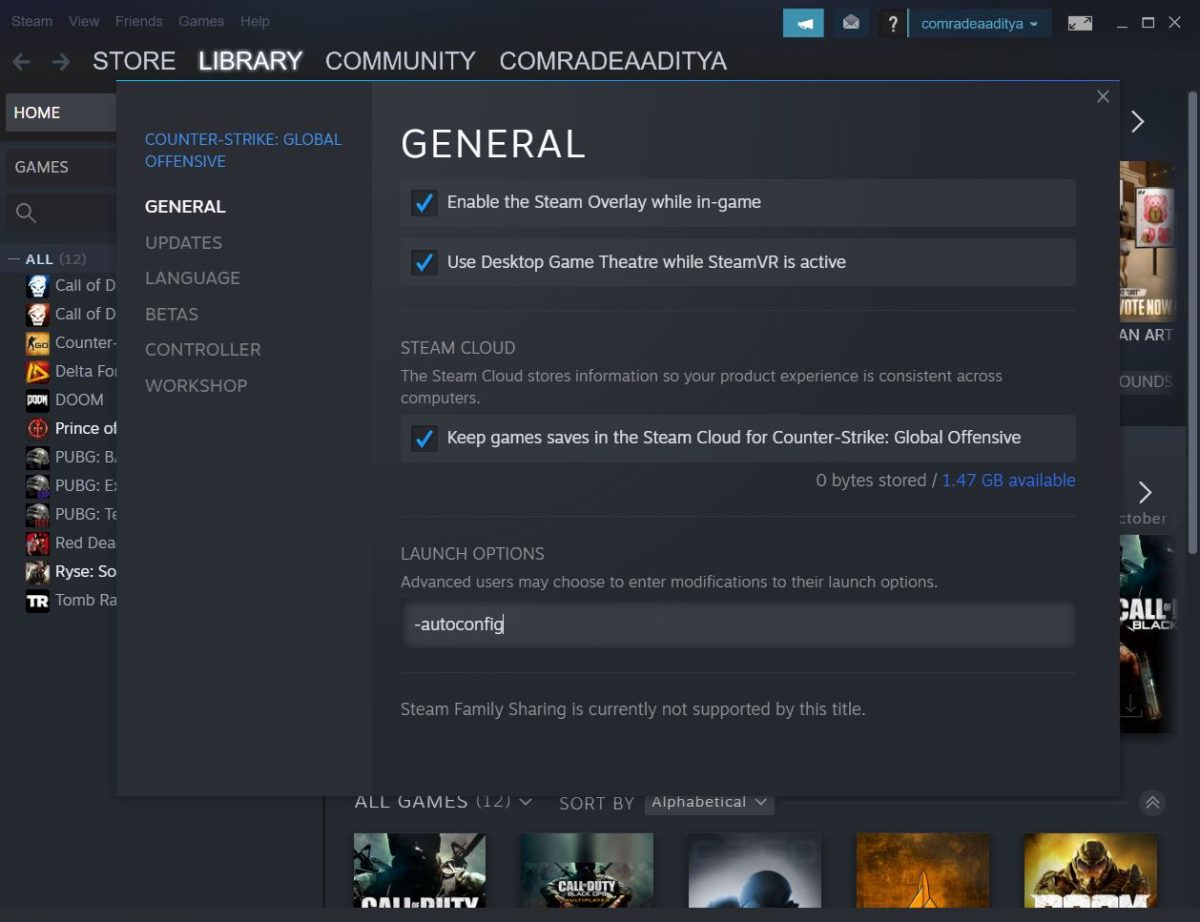This screenshot has height=922, width=1200.
Task: Select the BETAS settings section
Action: pyautogui.click(x=171, y=314)
